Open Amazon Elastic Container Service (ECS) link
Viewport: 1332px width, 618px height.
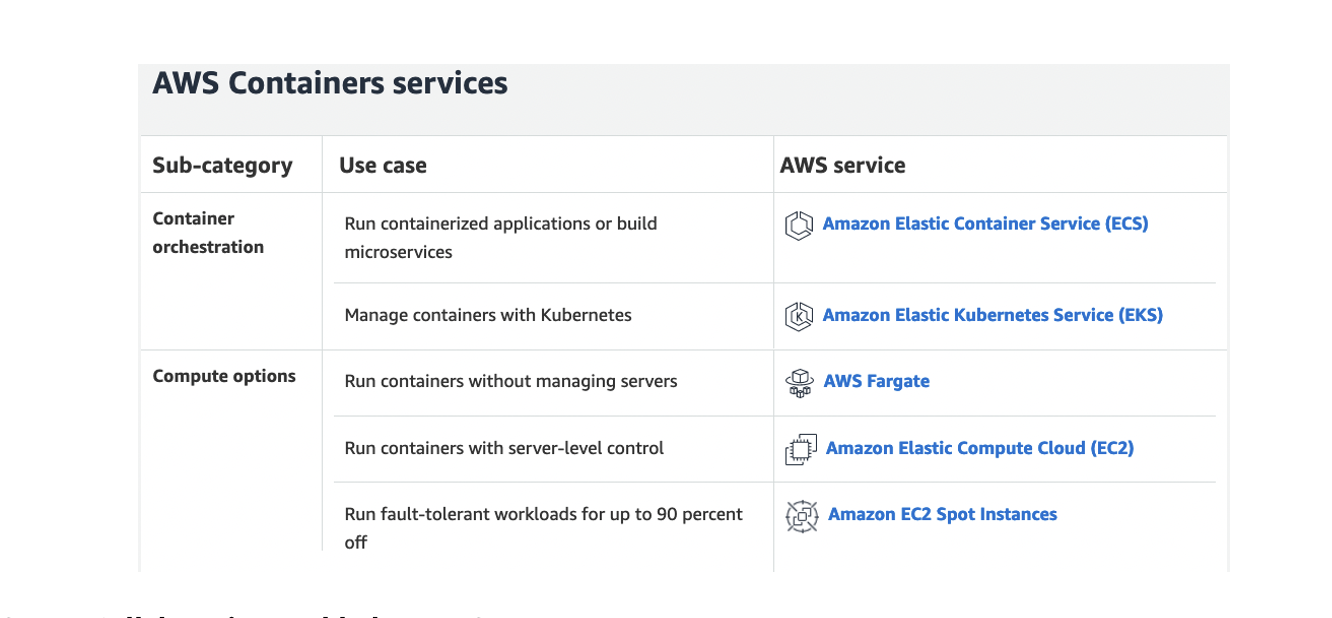(985, 224)
